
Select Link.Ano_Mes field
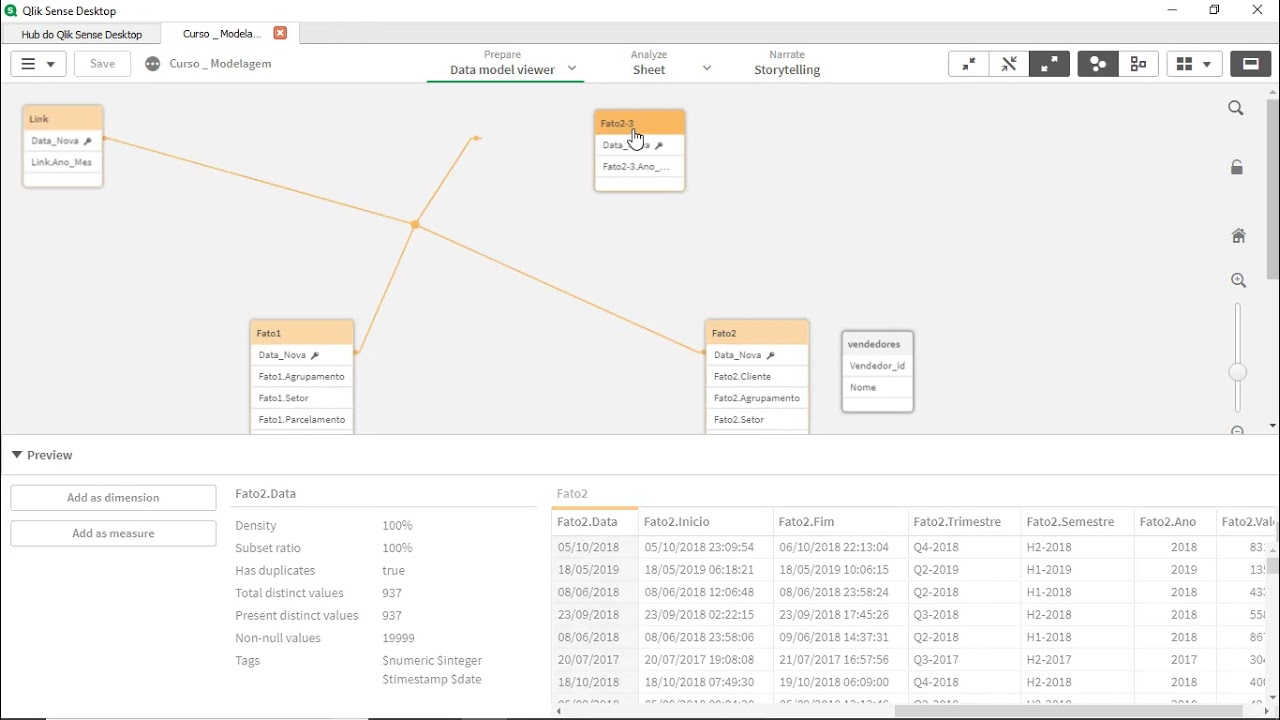point(63,162)
